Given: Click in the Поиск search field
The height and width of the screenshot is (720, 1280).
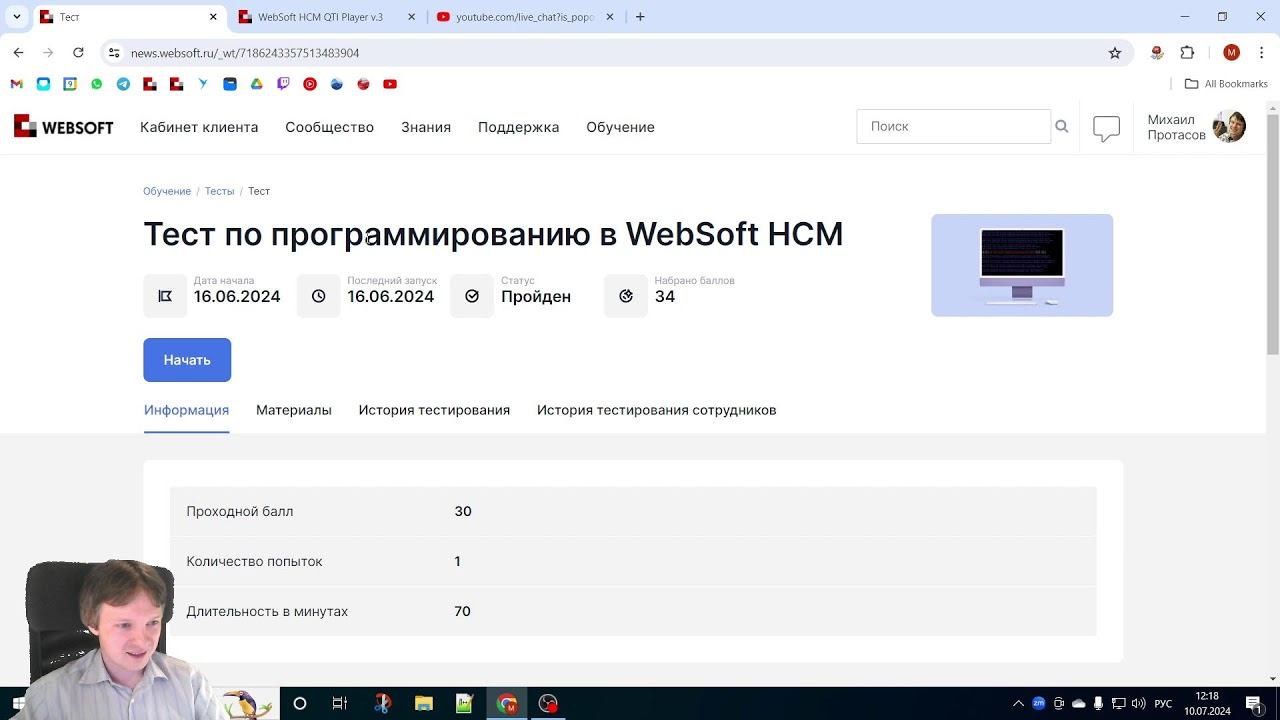Looking at the screenshot, I should [954, 126].
